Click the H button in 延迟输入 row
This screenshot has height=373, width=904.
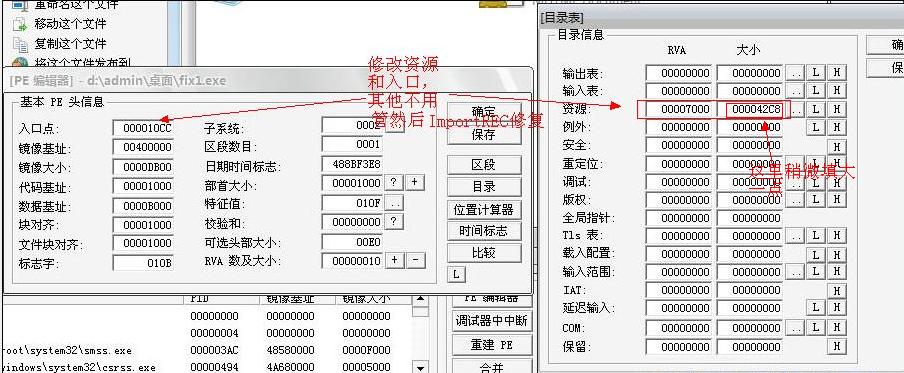[836, 308]
